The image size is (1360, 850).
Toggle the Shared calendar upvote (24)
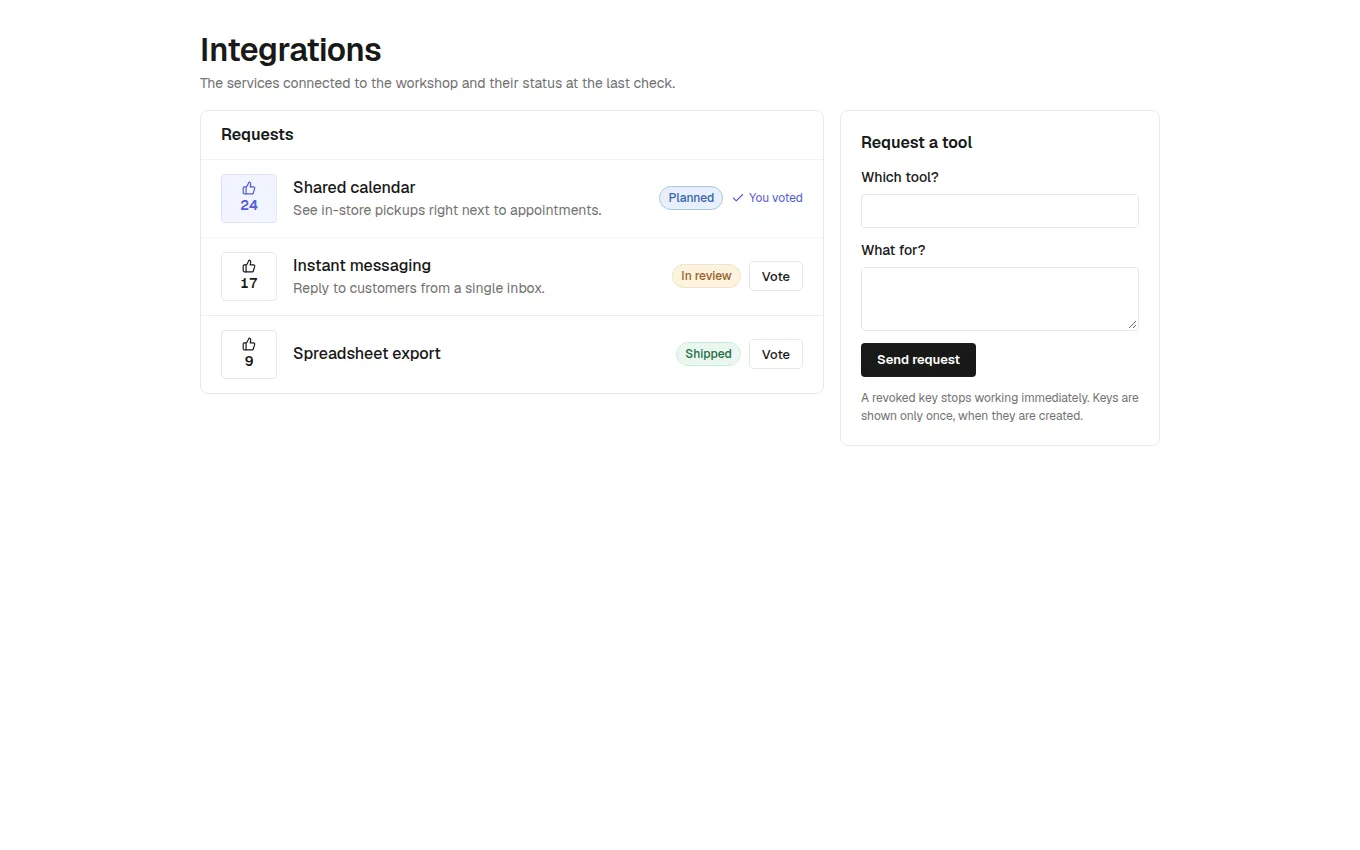[249, 198]
